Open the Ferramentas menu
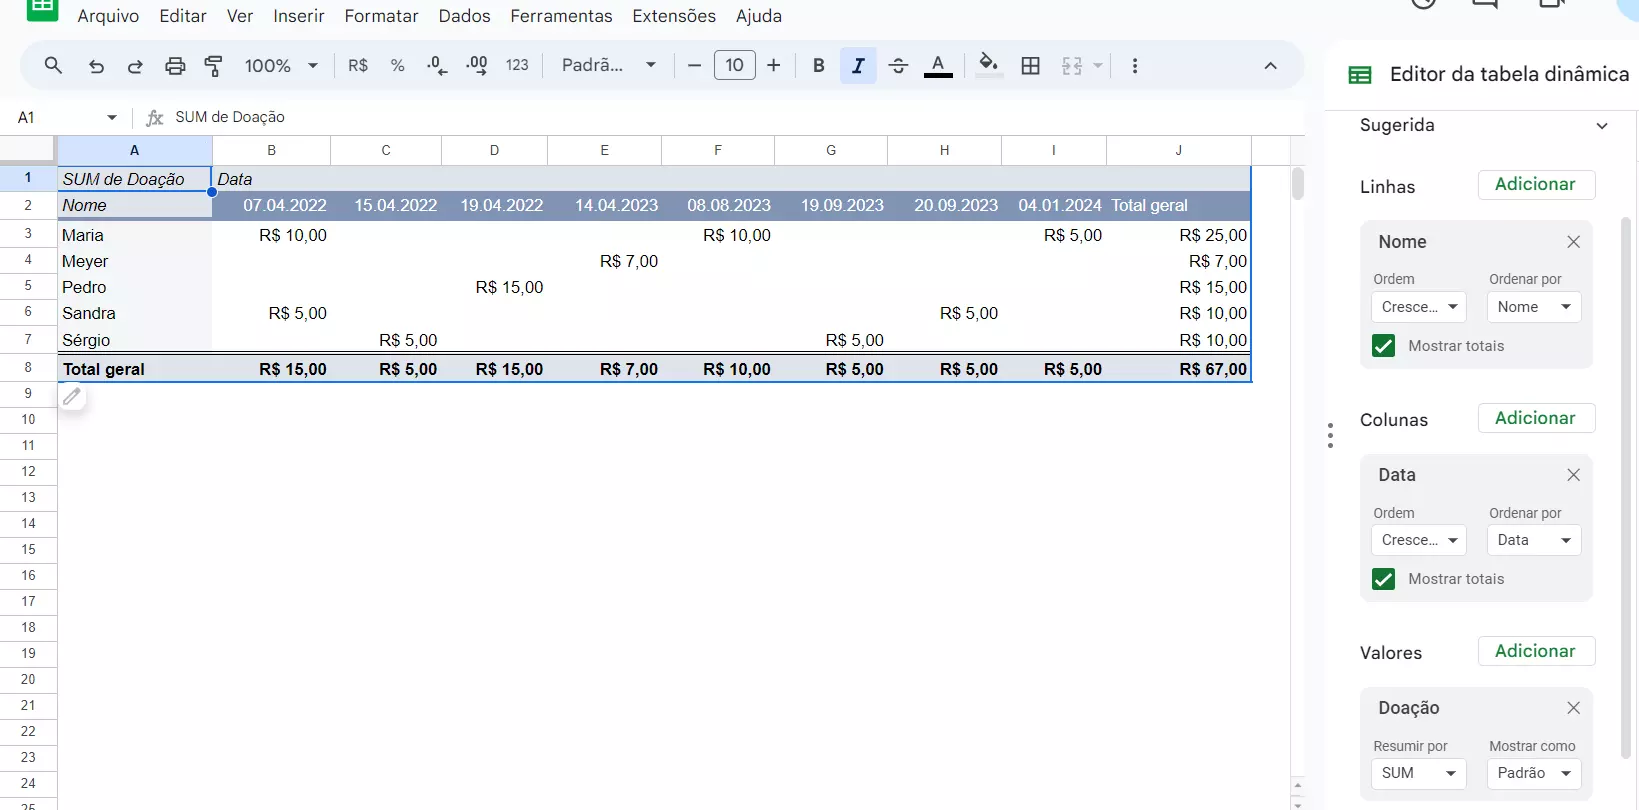This screenshot has height=810, width=1639. coord(561,16)
